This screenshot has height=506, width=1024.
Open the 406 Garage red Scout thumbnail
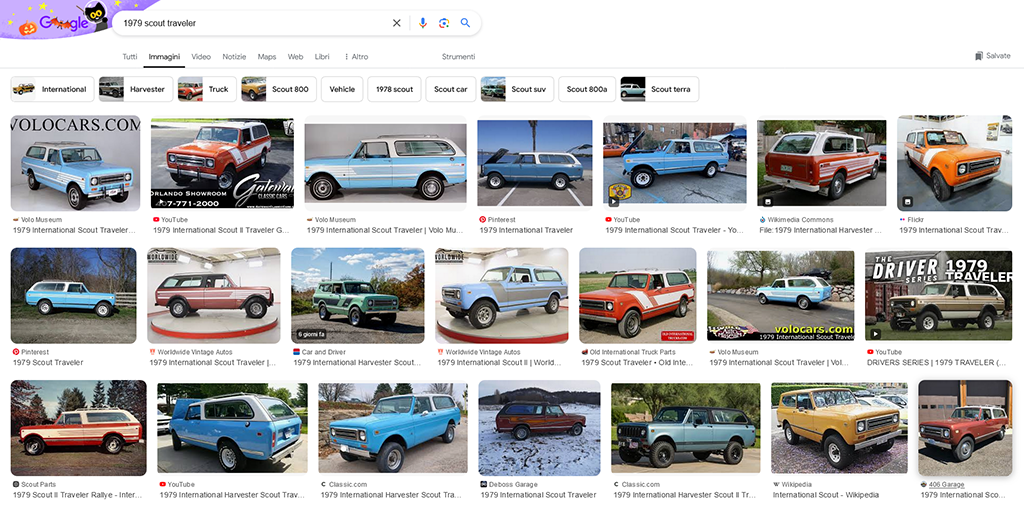click(x=965, y=428)
